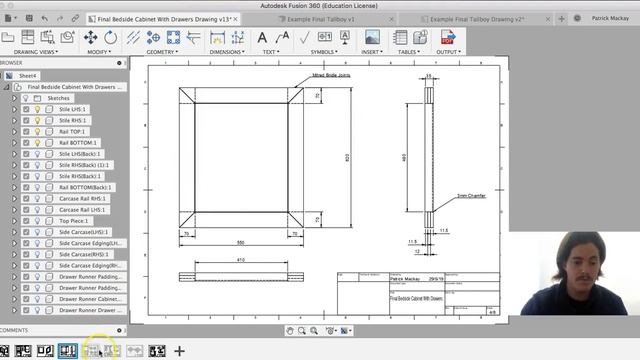
Task: Expand Carcase Rail LHS:1 tree node
Action: (14, 210)
